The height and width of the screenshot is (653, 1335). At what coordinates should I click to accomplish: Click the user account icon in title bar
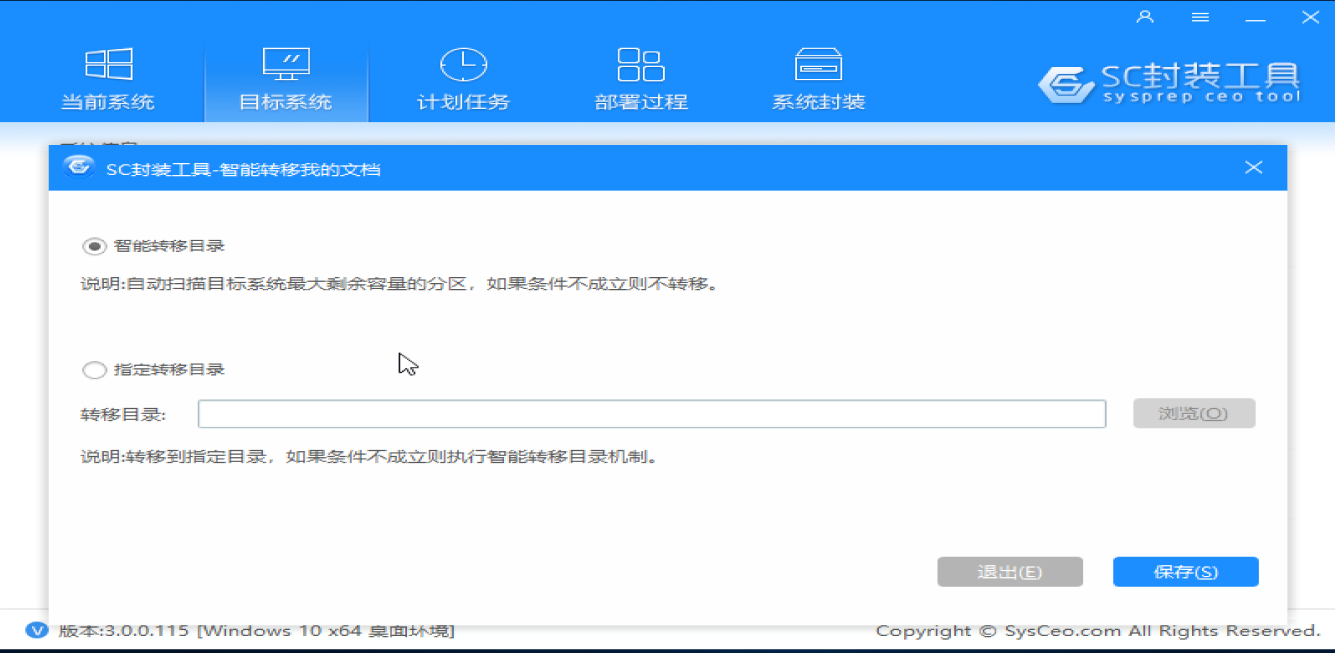[1146, 17]
